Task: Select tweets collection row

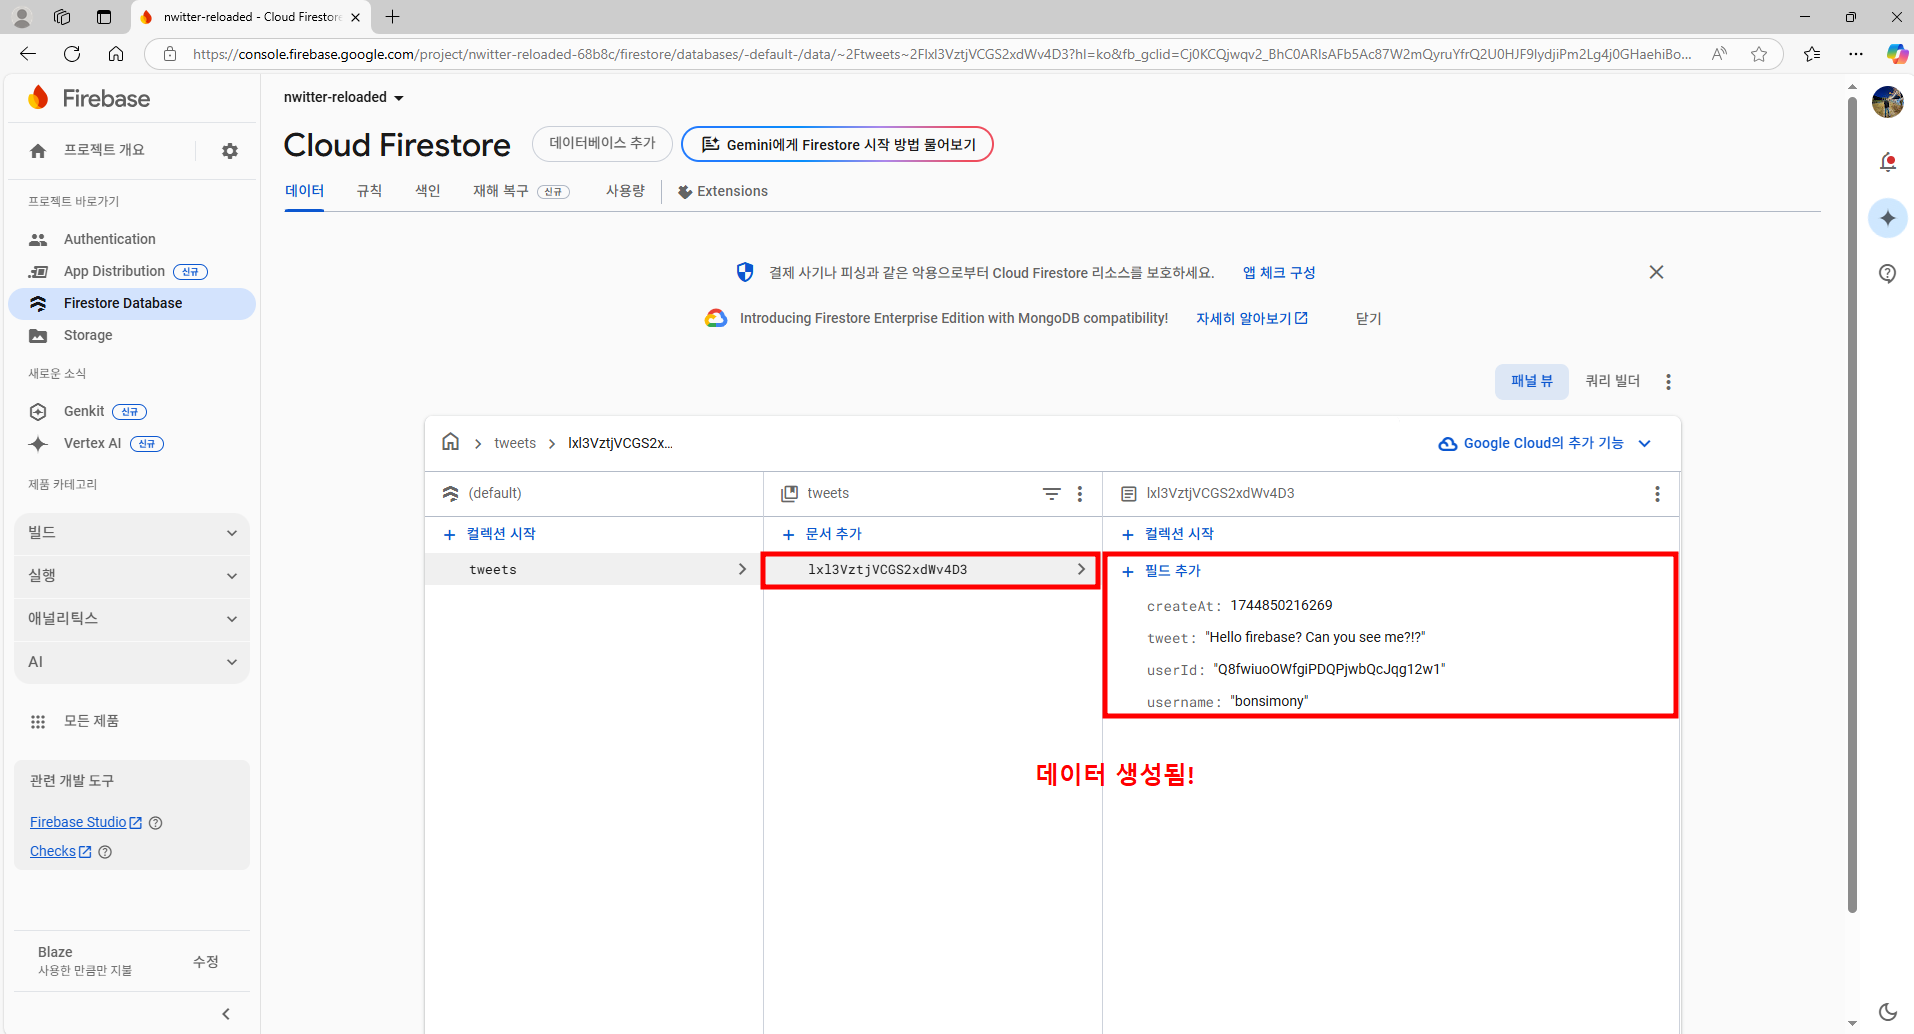Action: 594,569
